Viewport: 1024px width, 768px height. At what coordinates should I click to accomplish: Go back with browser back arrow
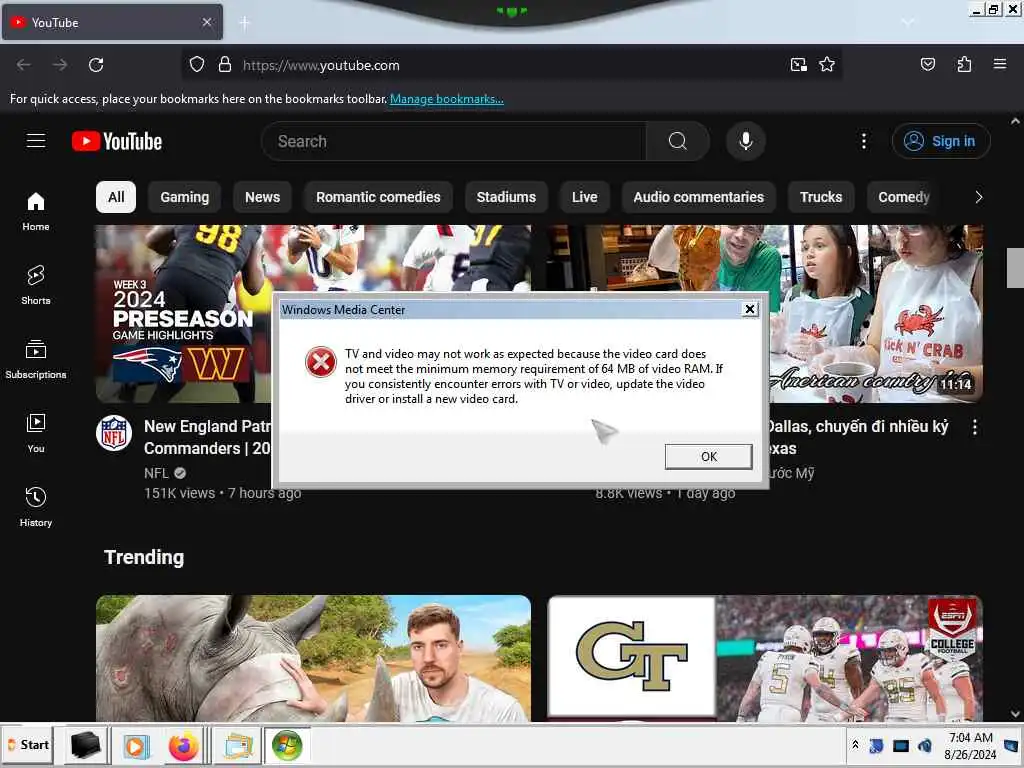pos(24,65)
